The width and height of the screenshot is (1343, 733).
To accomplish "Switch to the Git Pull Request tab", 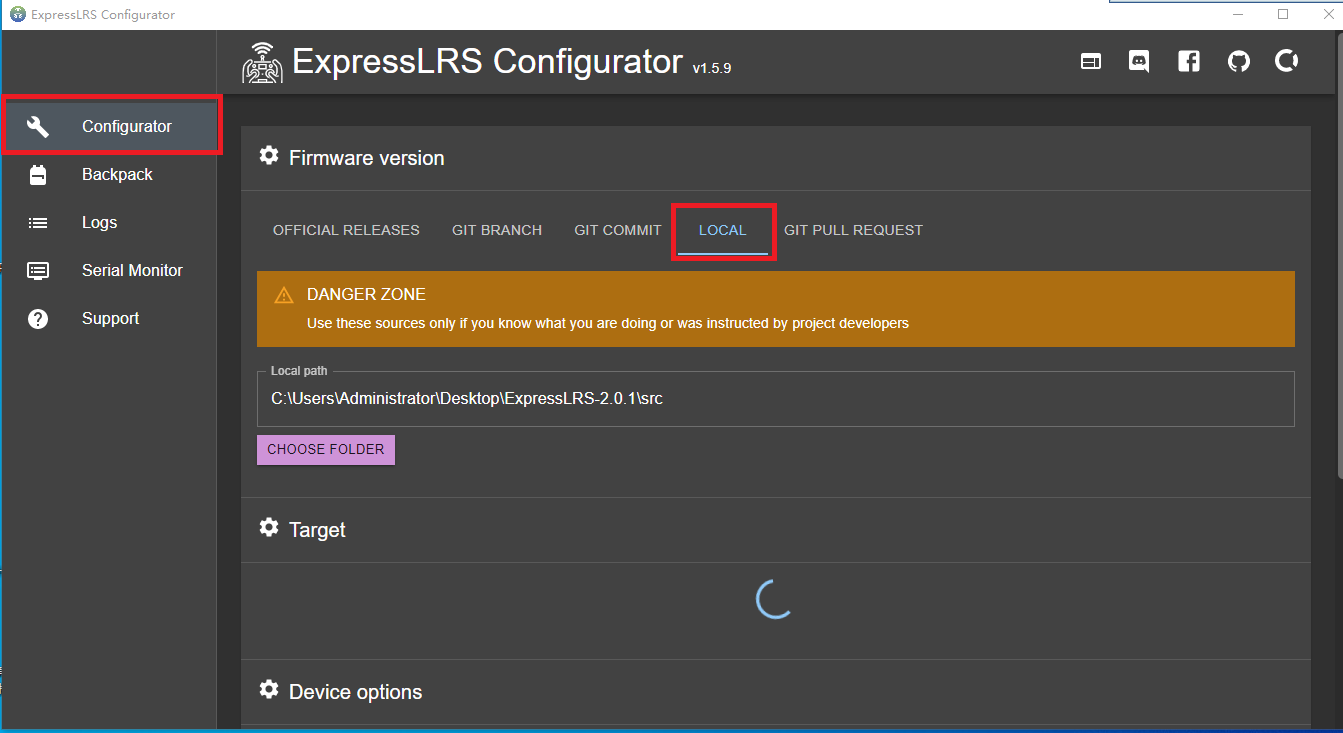I will click(x=853, y=230).
